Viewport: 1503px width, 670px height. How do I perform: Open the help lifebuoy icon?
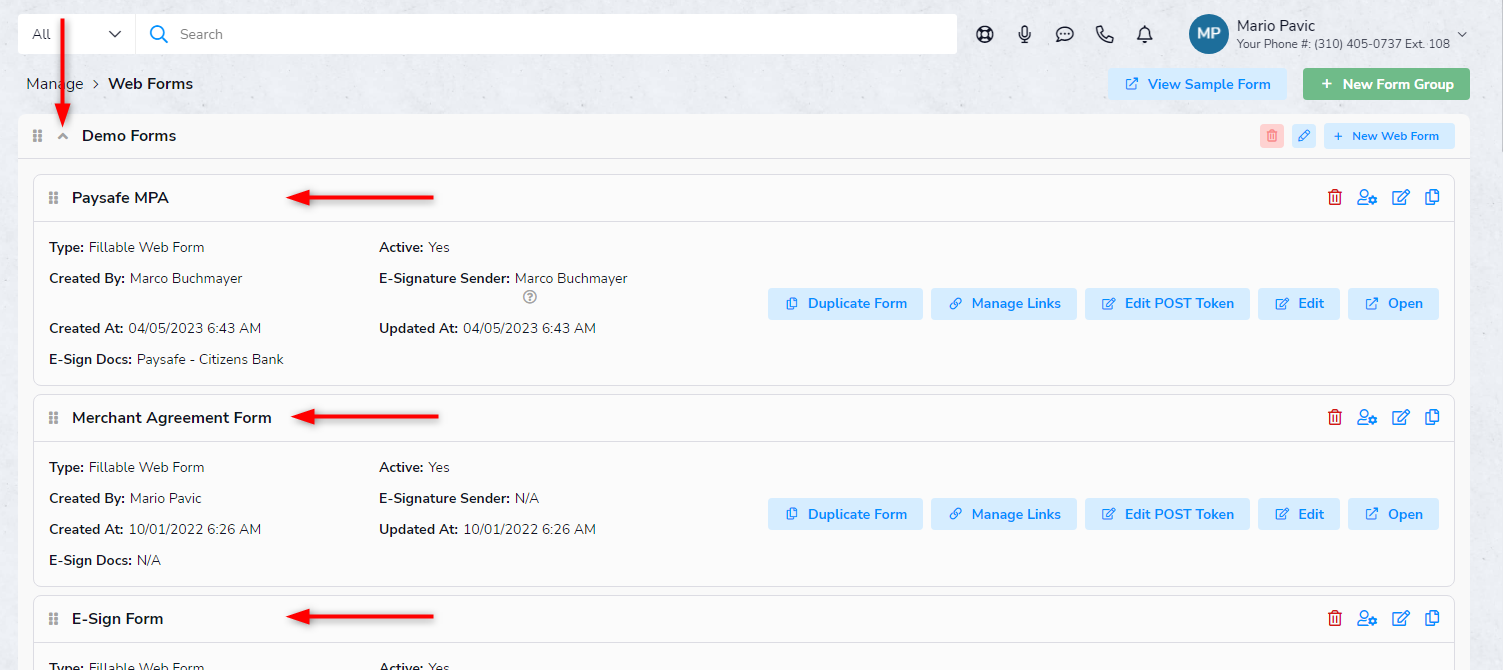985,34
